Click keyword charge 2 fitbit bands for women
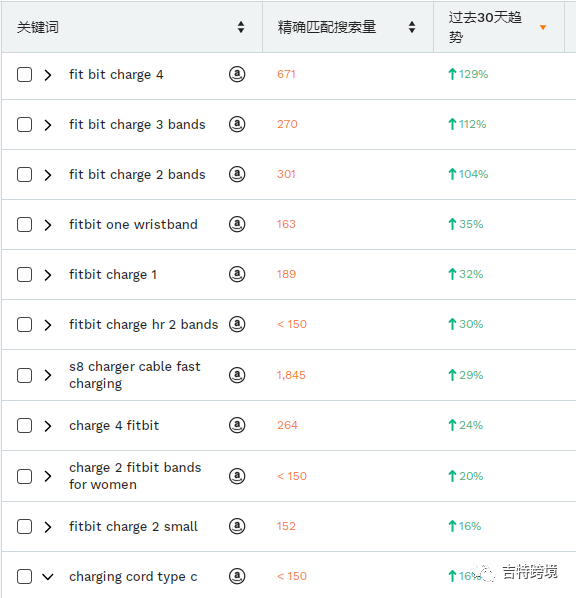Image resolution: width=576 pixels, height=598 pixels. [x=135, y=476]
